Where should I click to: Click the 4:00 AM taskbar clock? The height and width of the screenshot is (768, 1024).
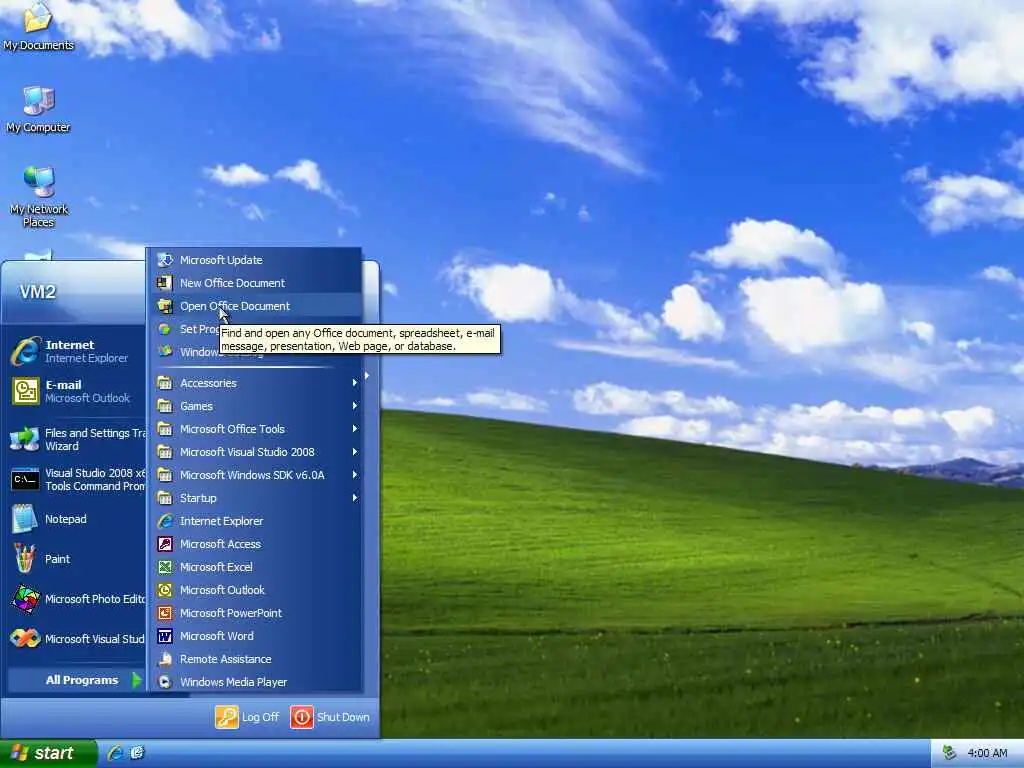tap(987, 754)
